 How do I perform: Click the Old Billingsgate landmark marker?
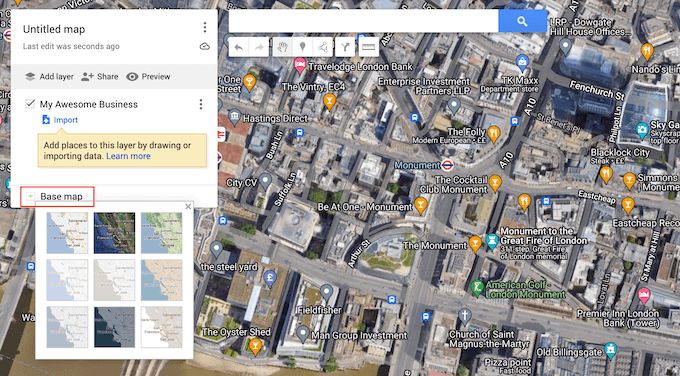click(611, 350)
